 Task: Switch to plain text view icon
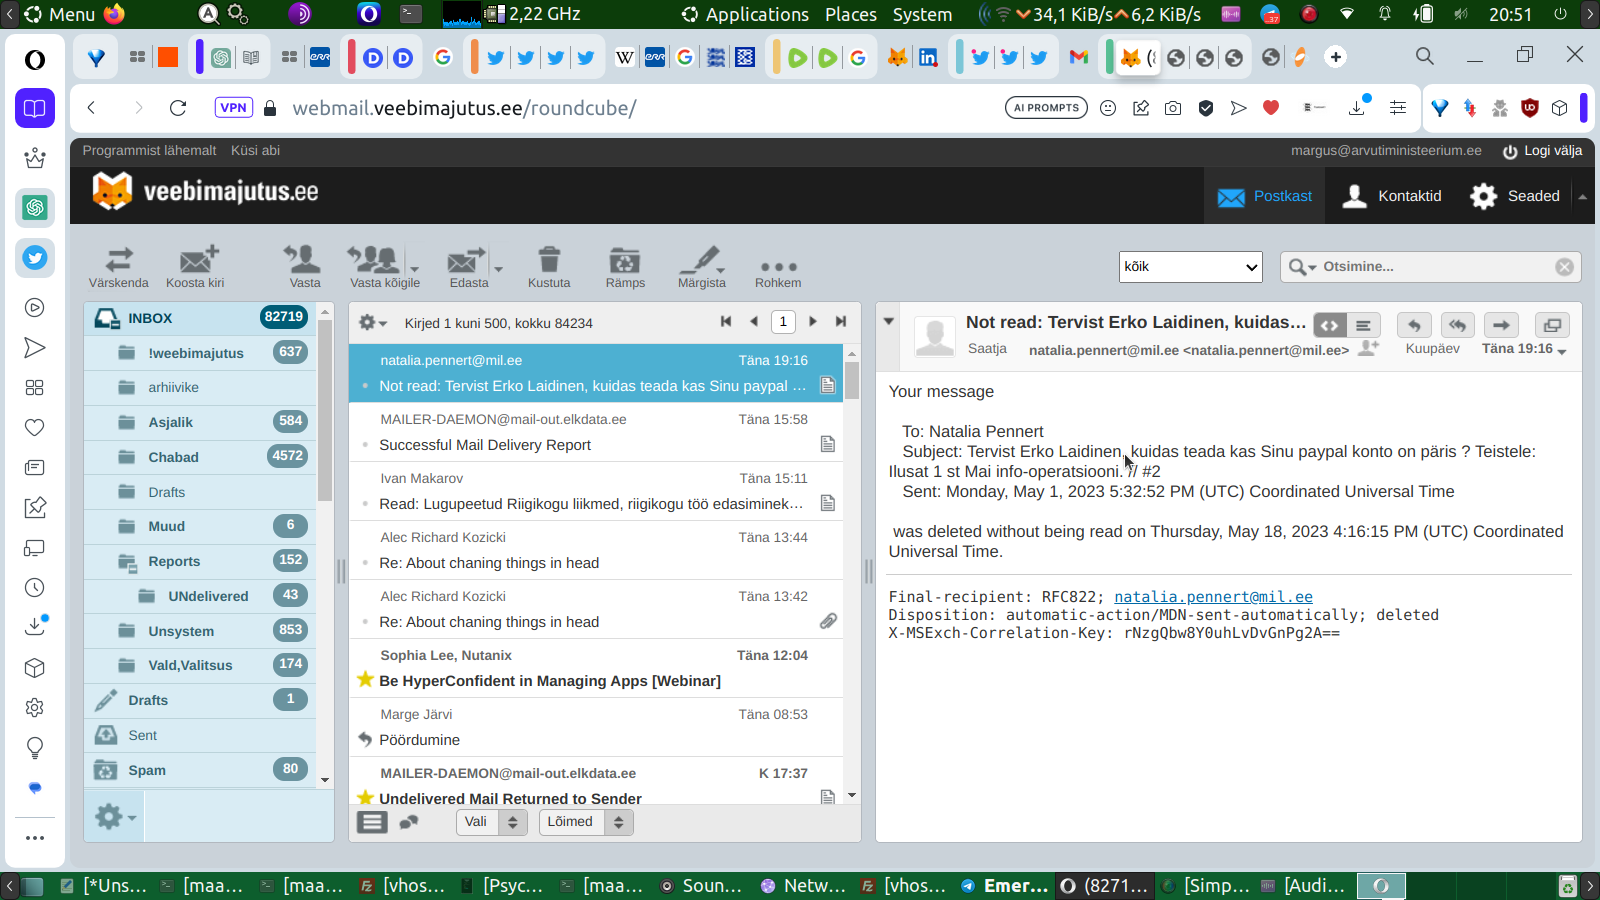1363,325
